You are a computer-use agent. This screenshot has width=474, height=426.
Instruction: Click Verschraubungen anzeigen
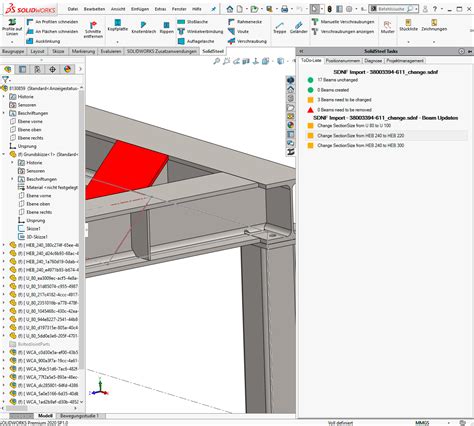(x=343, y=31)
